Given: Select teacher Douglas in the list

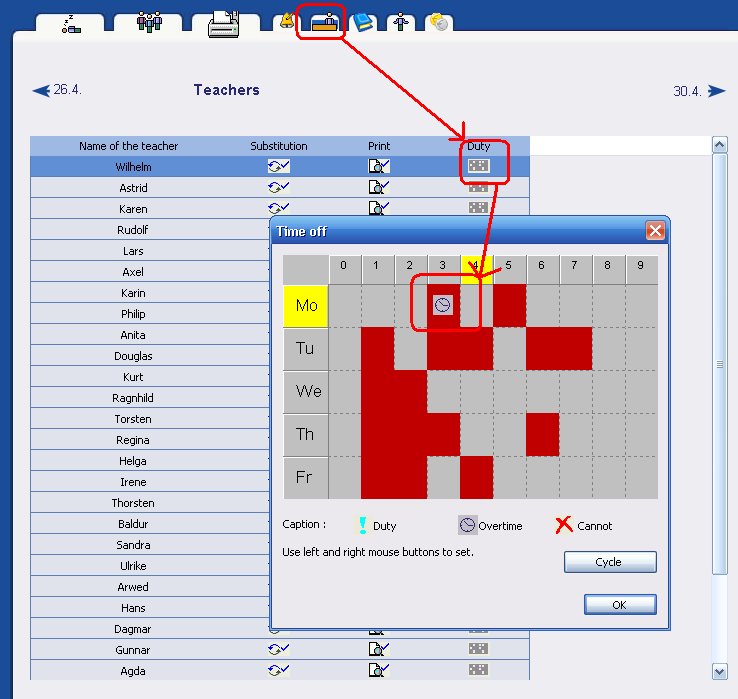Looking at the screenshot, I should [x=133, y=356].
